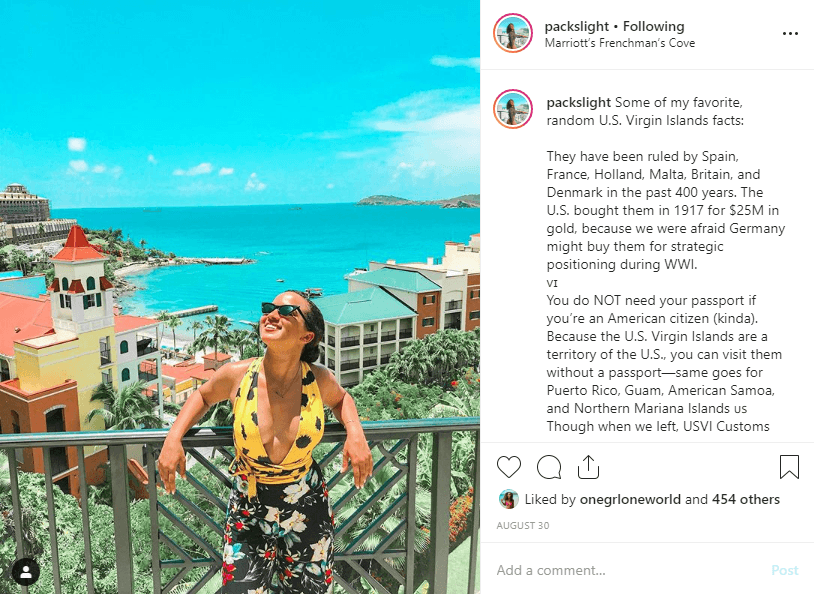Click the caption text about Virgin Islands
Viewport: 814px width, 594px height.
point(665,264)
